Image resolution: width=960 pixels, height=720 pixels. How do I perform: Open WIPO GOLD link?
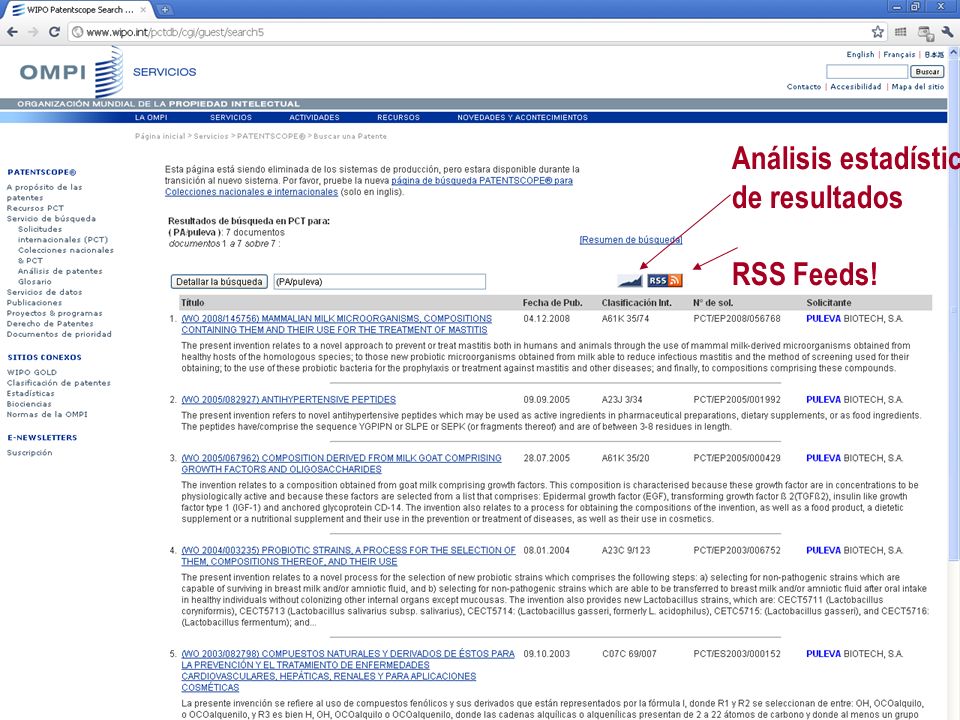[x=32, y=372]
